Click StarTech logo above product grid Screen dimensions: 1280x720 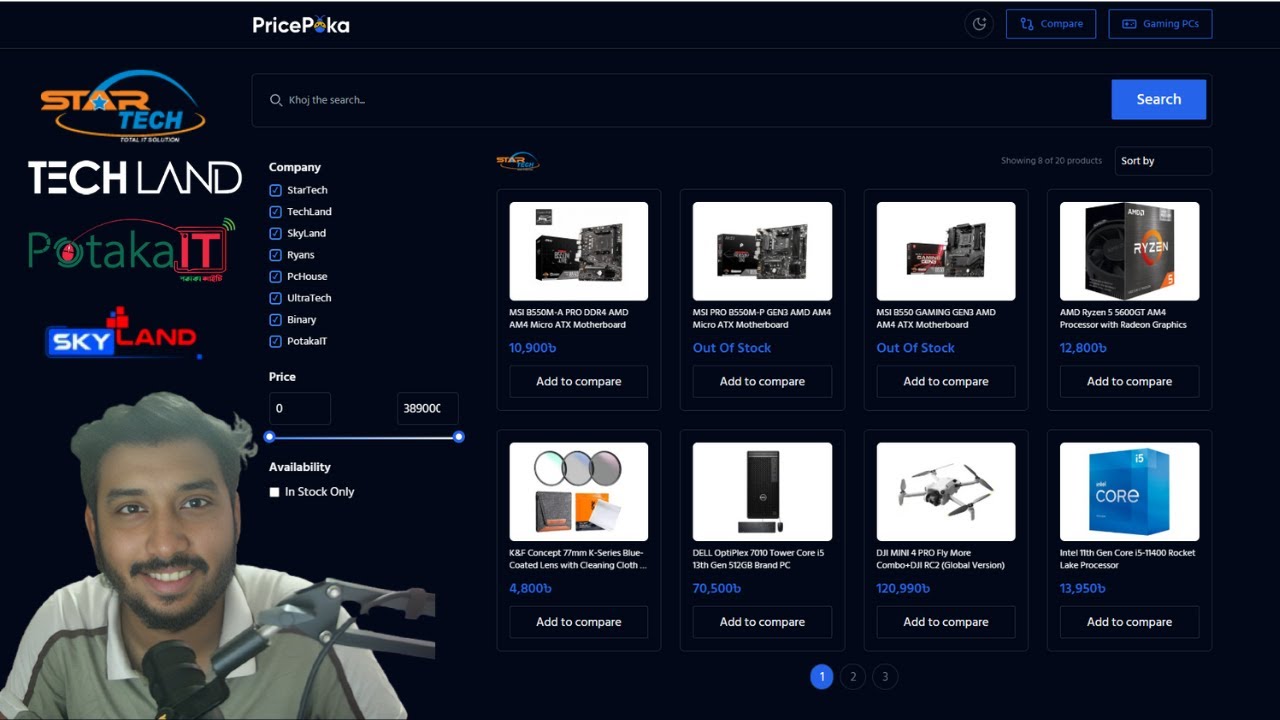click(518, 161)
